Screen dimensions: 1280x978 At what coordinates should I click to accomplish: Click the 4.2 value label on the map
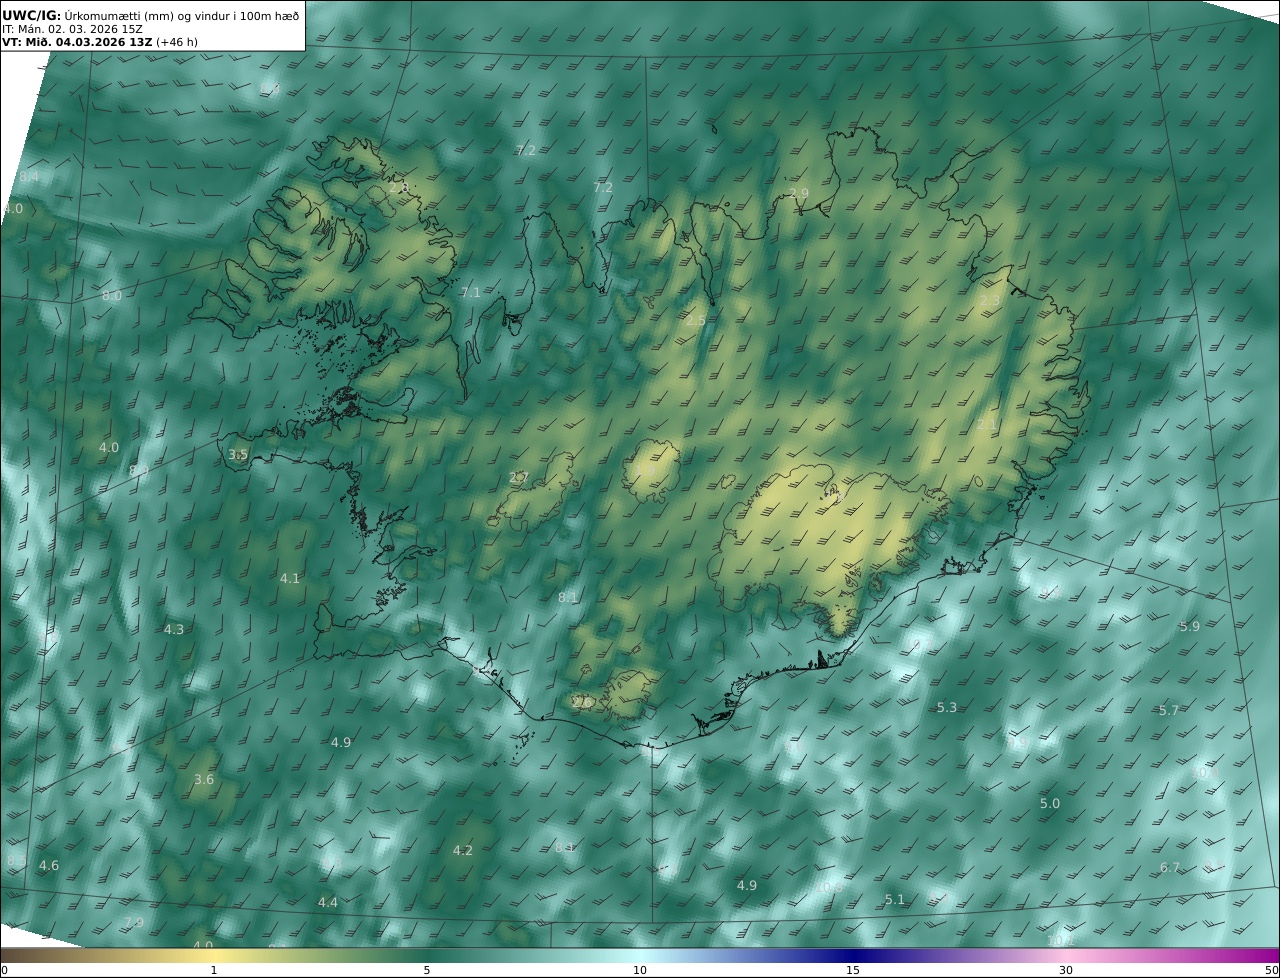pos(462,851)
